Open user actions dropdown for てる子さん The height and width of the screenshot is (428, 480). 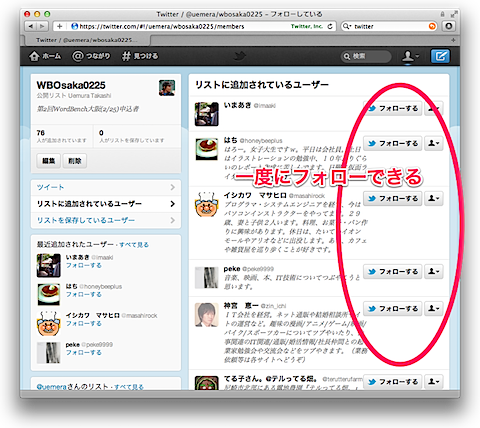[x=434, y=382]
